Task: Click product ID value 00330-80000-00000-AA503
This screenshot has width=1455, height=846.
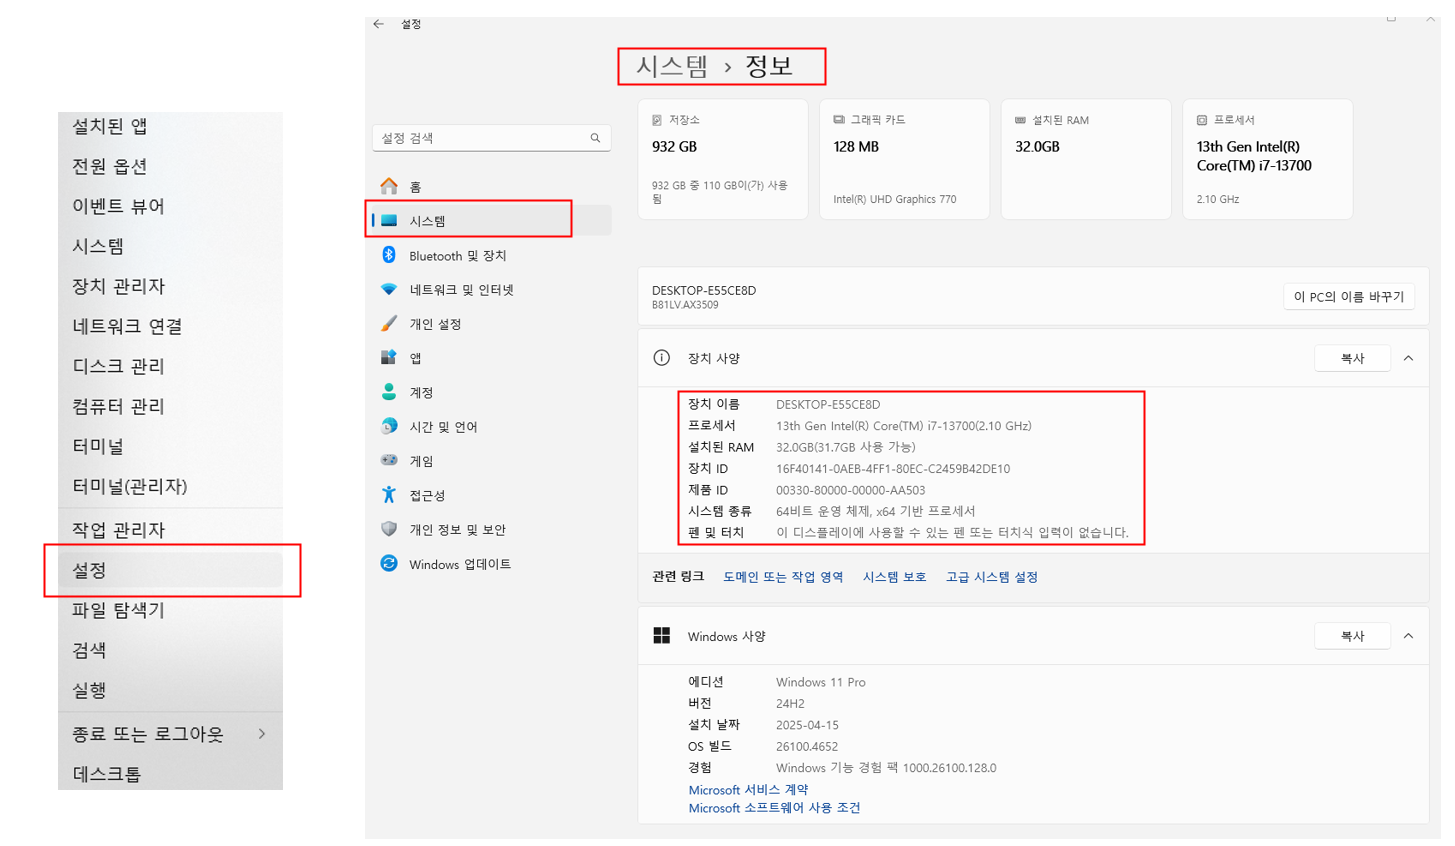Action: [x=851, y=490]
